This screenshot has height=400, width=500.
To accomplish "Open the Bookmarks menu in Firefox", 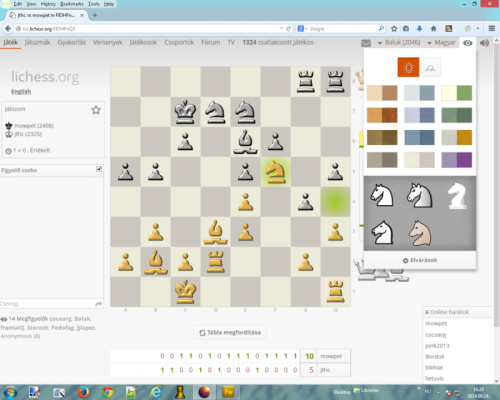I will (x=72, y=4).
